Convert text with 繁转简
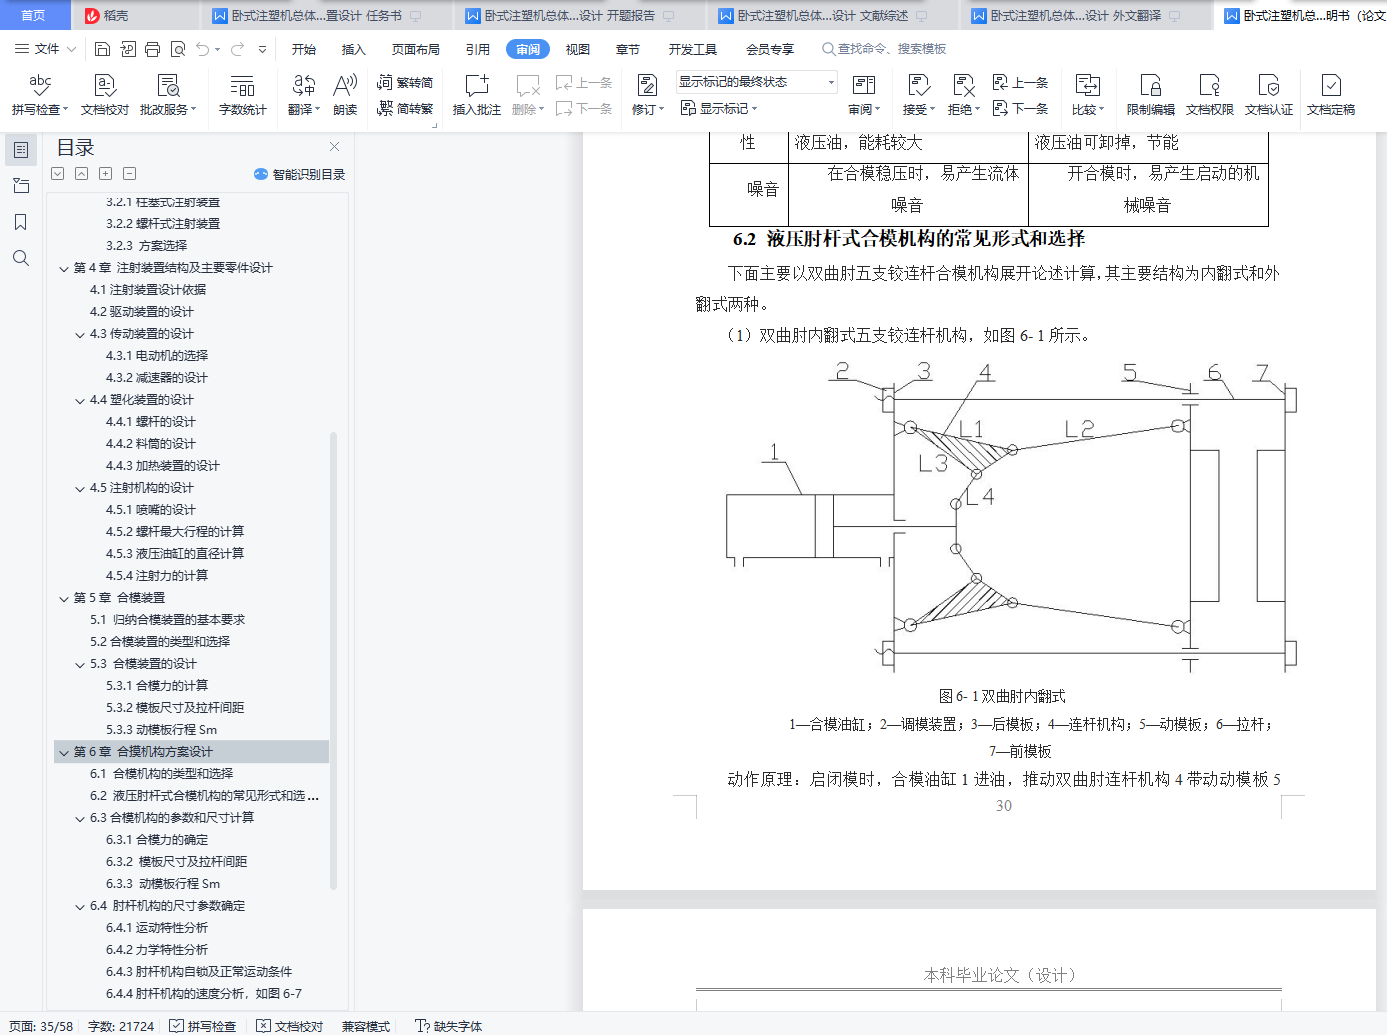The image size is (1387, 1035). coord(405,83)
